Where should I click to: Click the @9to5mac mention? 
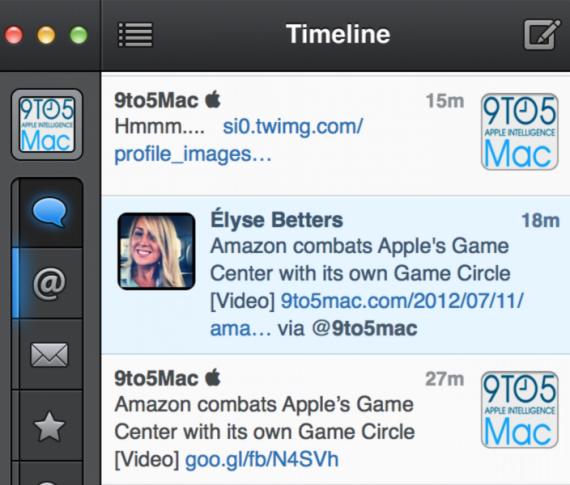365,329
